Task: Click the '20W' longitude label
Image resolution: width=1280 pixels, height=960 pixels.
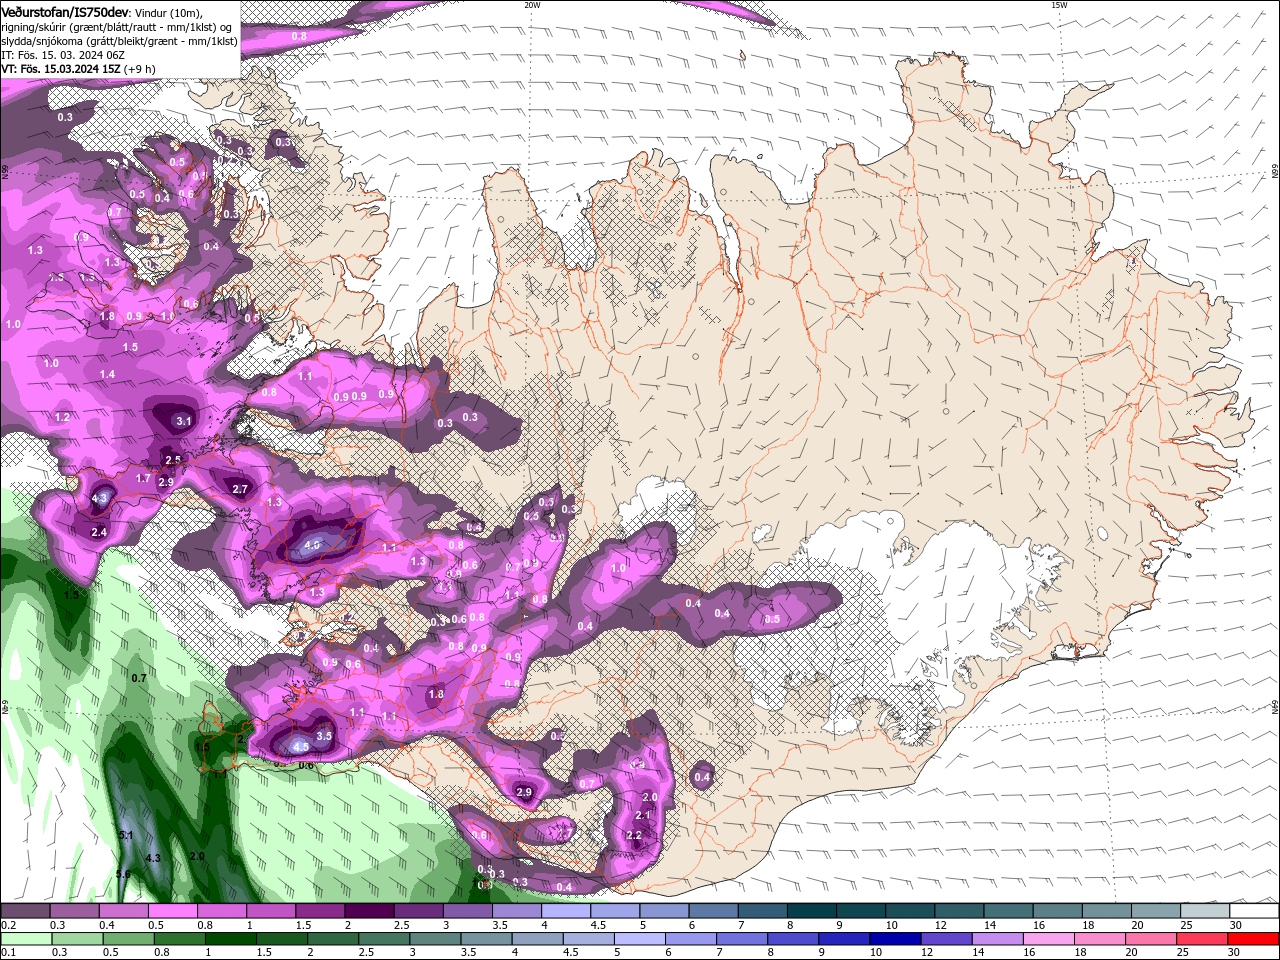Action: (532, 5)
